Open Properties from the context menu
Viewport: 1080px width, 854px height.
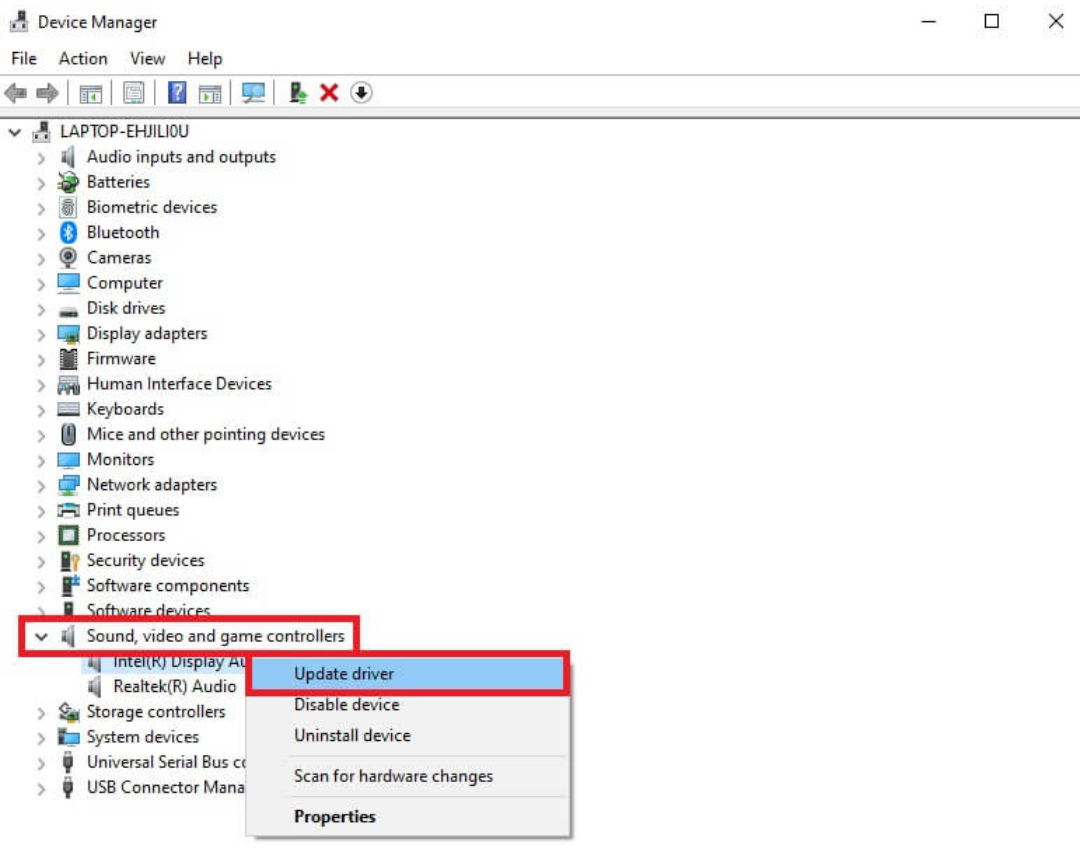(x=335, y=816)
